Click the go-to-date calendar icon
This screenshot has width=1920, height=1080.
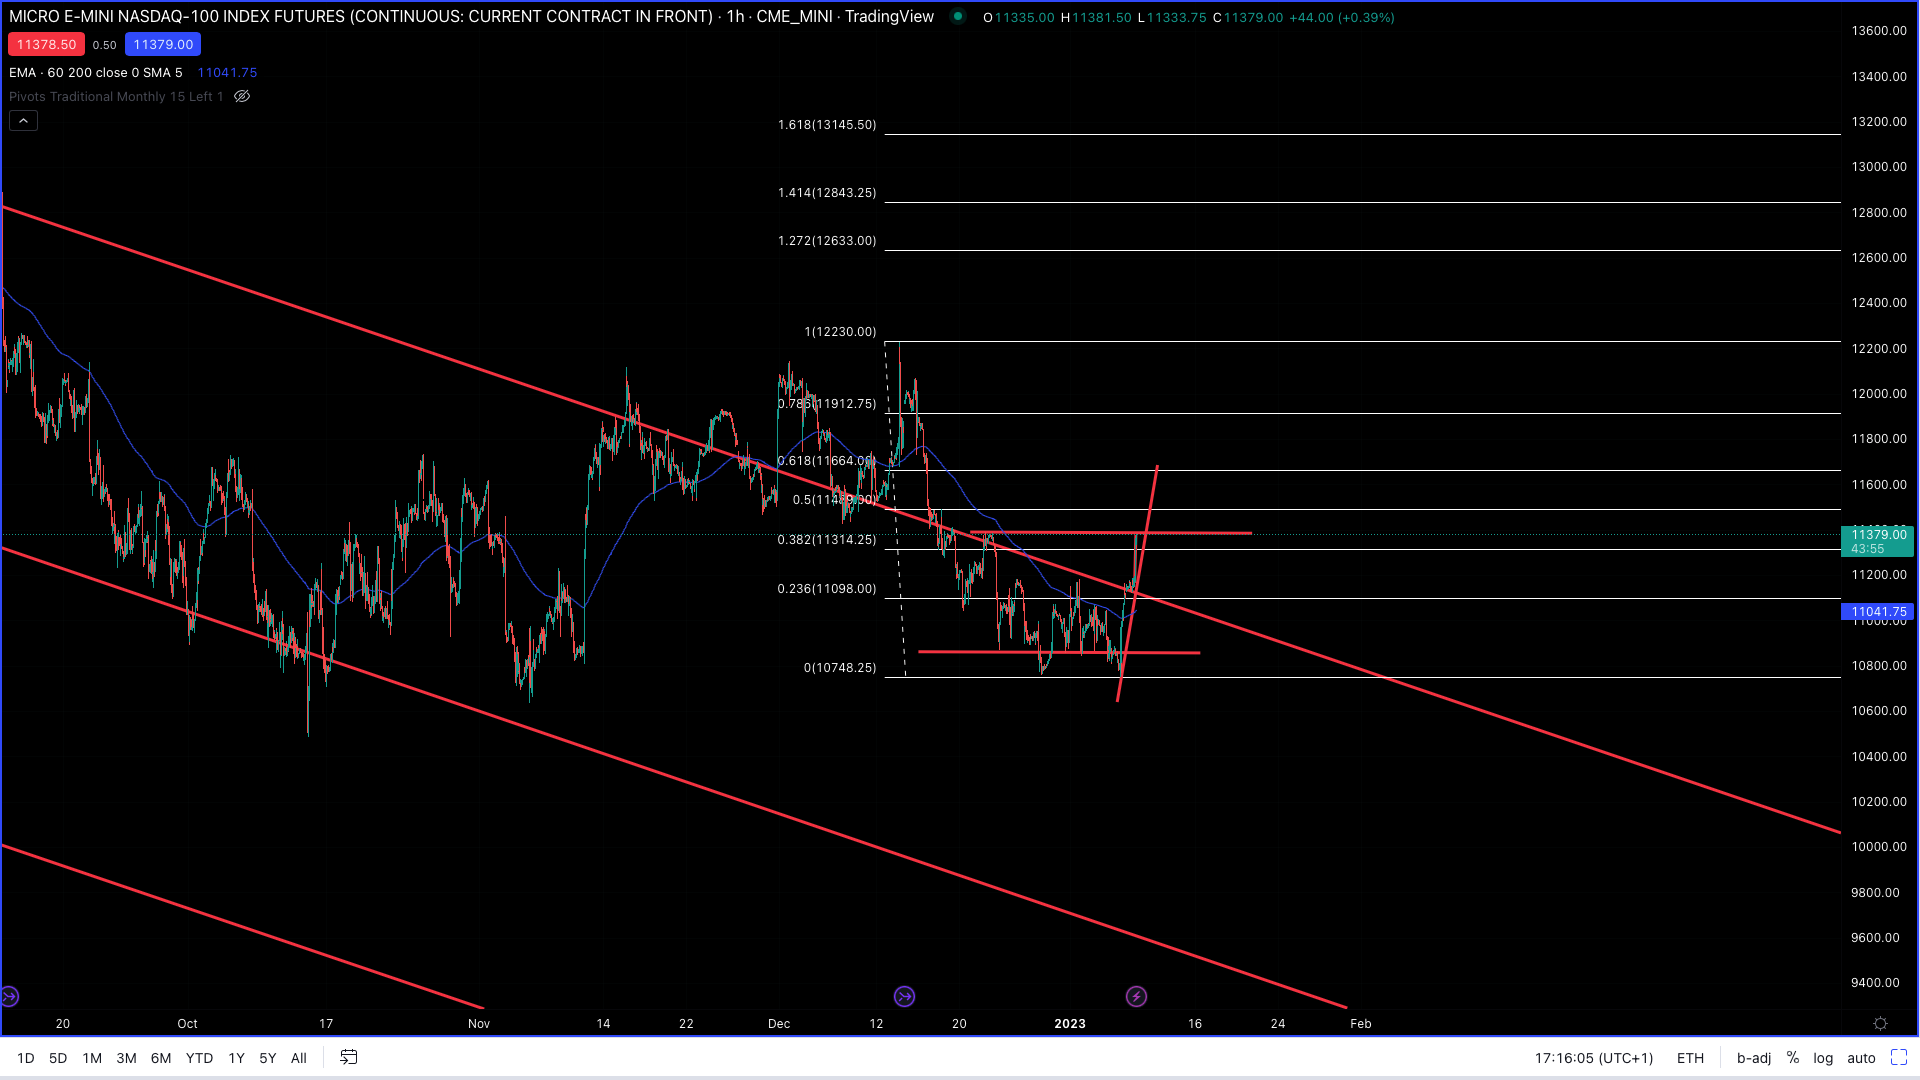pyautogui.click(x=349, y=1058)
